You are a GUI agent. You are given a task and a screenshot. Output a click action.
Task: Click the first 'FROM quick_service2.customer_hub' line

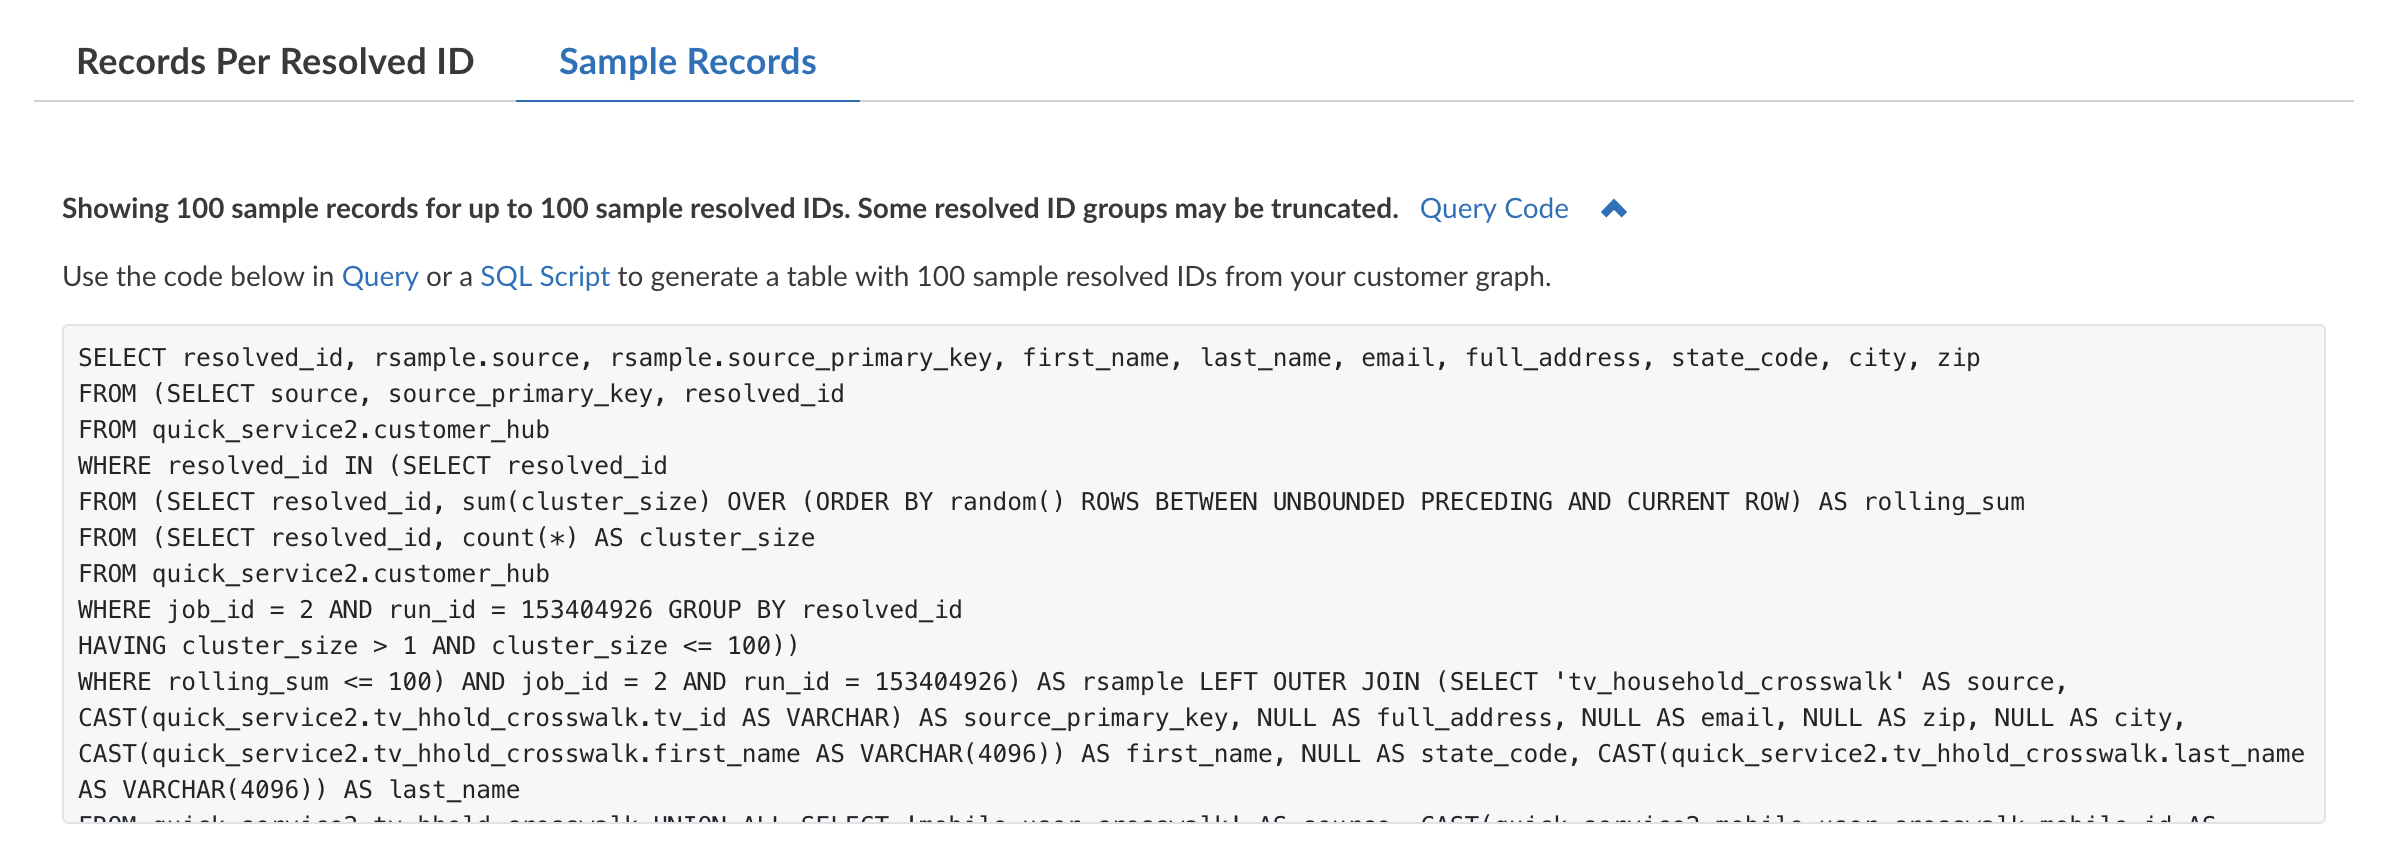314,430
